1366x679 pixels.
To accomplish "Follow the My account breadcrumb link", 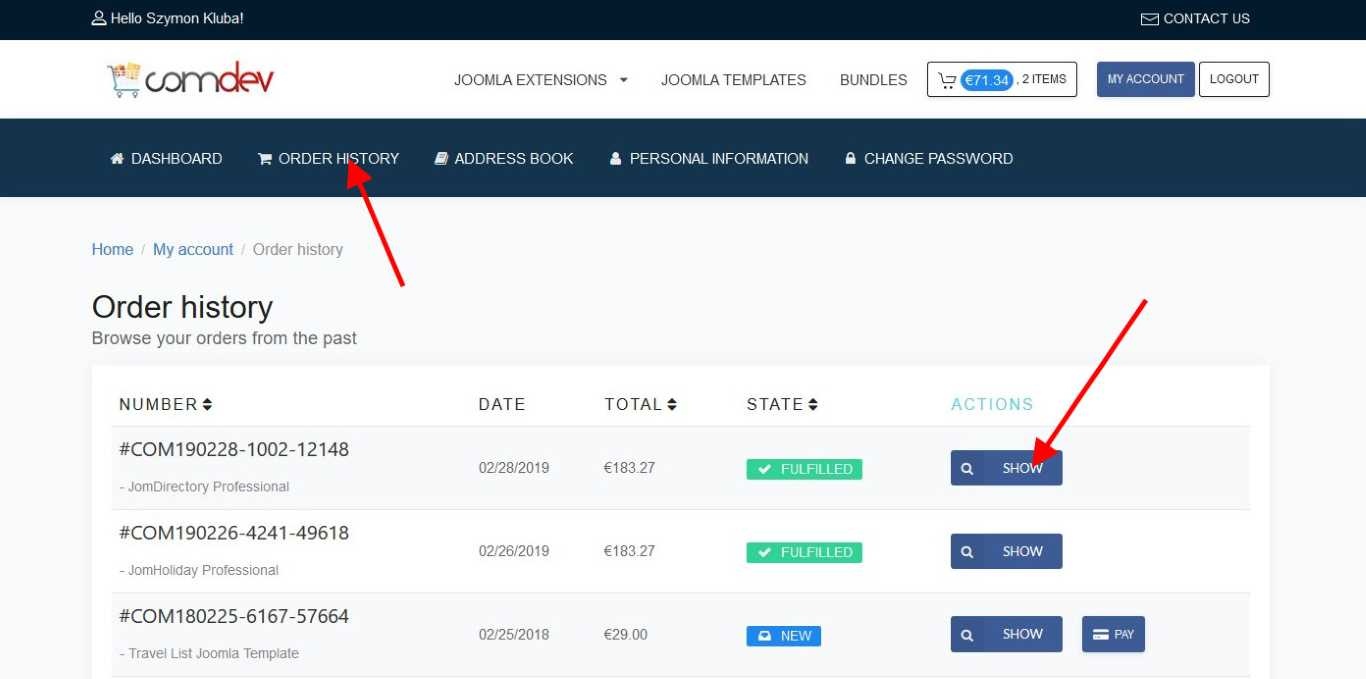I will point(193,249).
